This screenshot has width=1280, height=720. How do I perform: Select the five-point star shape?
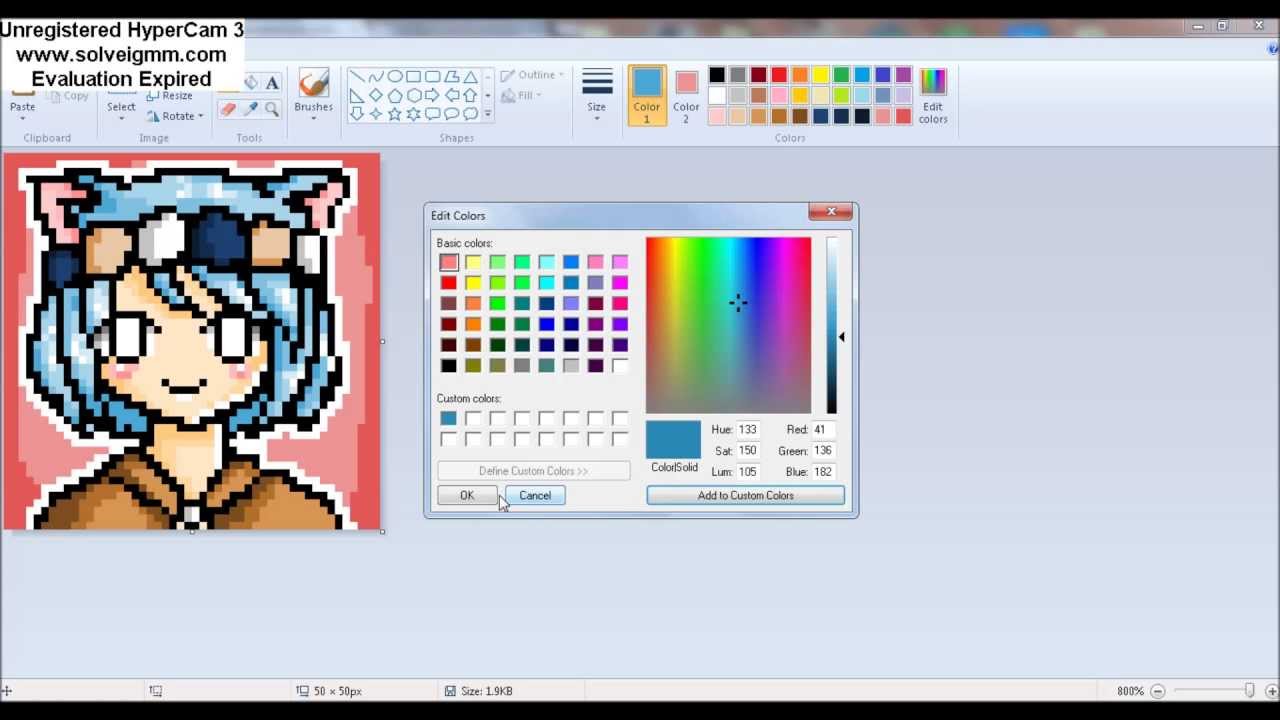coord(395,114)
